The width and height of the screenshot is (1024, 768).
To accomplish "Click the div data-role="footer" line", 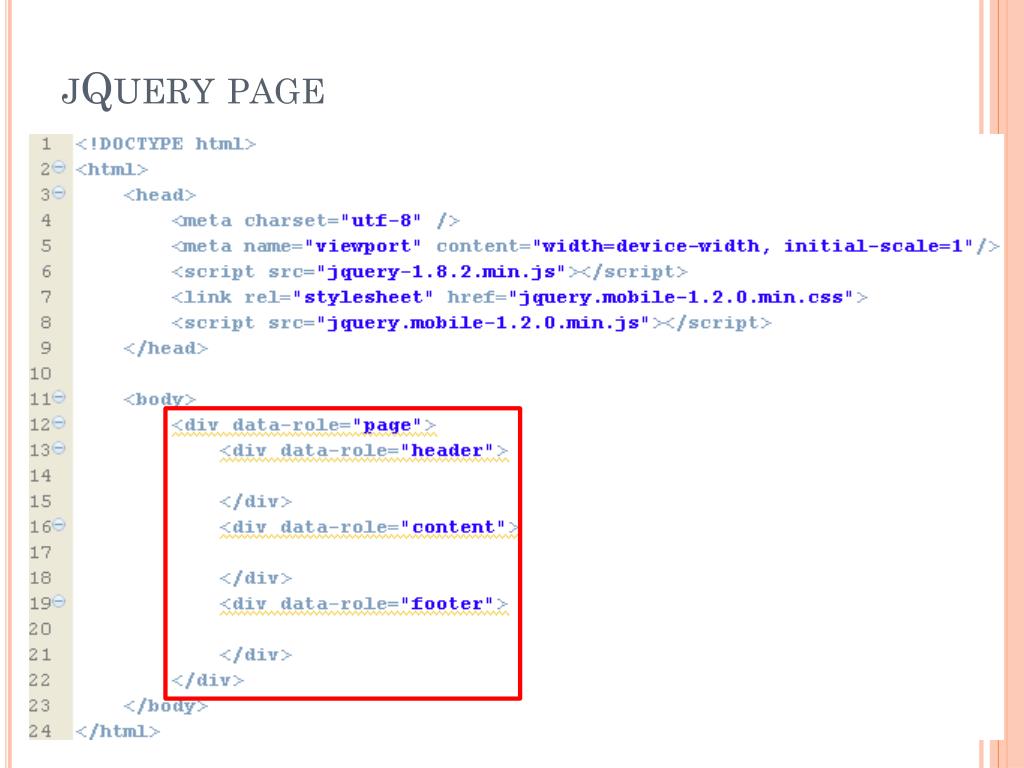I will tap(364, 603).
